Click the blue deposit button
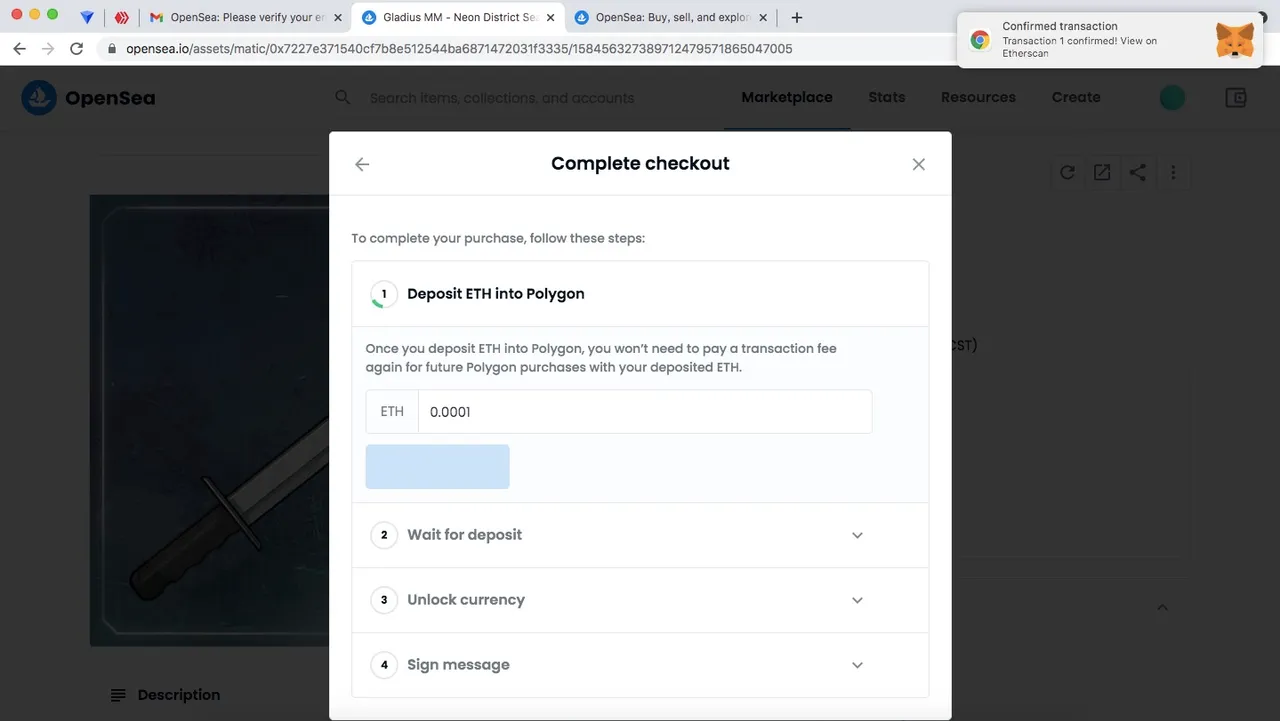The width and height of the screenshot is (1280, 721). 437,467
